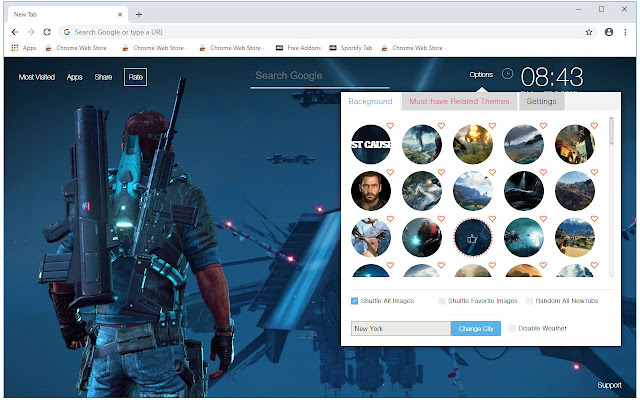Go back using the browser back arrow
Viewport: 640px width, 400px height.
coord(15,32)
